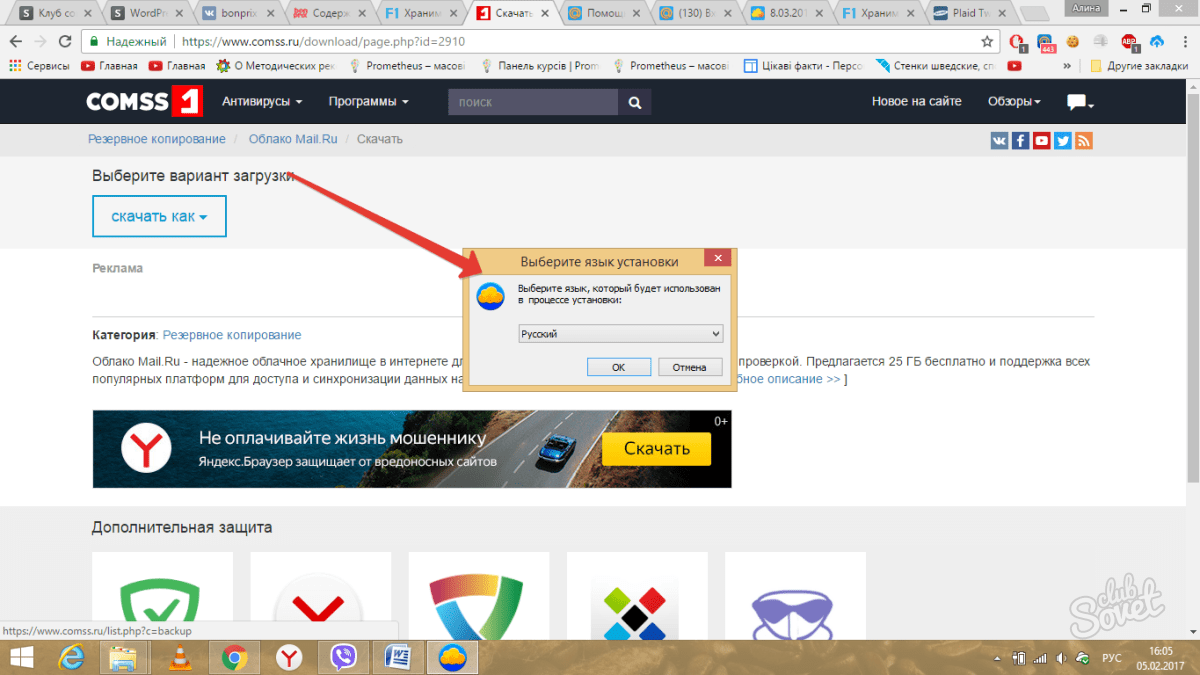Open the RSS feed icon
Image resolution: width=1200 pixels, height=675 pixels.
[1083, 141]
